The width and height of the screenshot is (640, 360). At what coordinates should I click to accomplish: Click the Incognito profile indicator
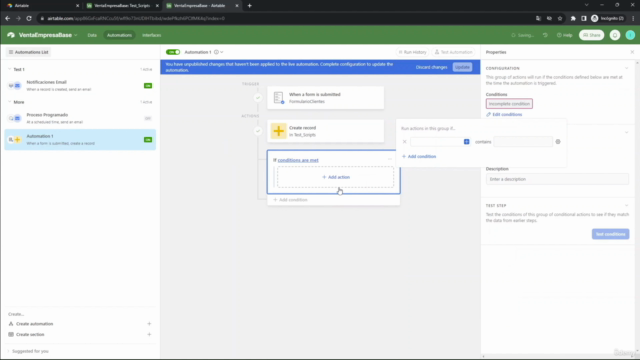pos(608,18)
